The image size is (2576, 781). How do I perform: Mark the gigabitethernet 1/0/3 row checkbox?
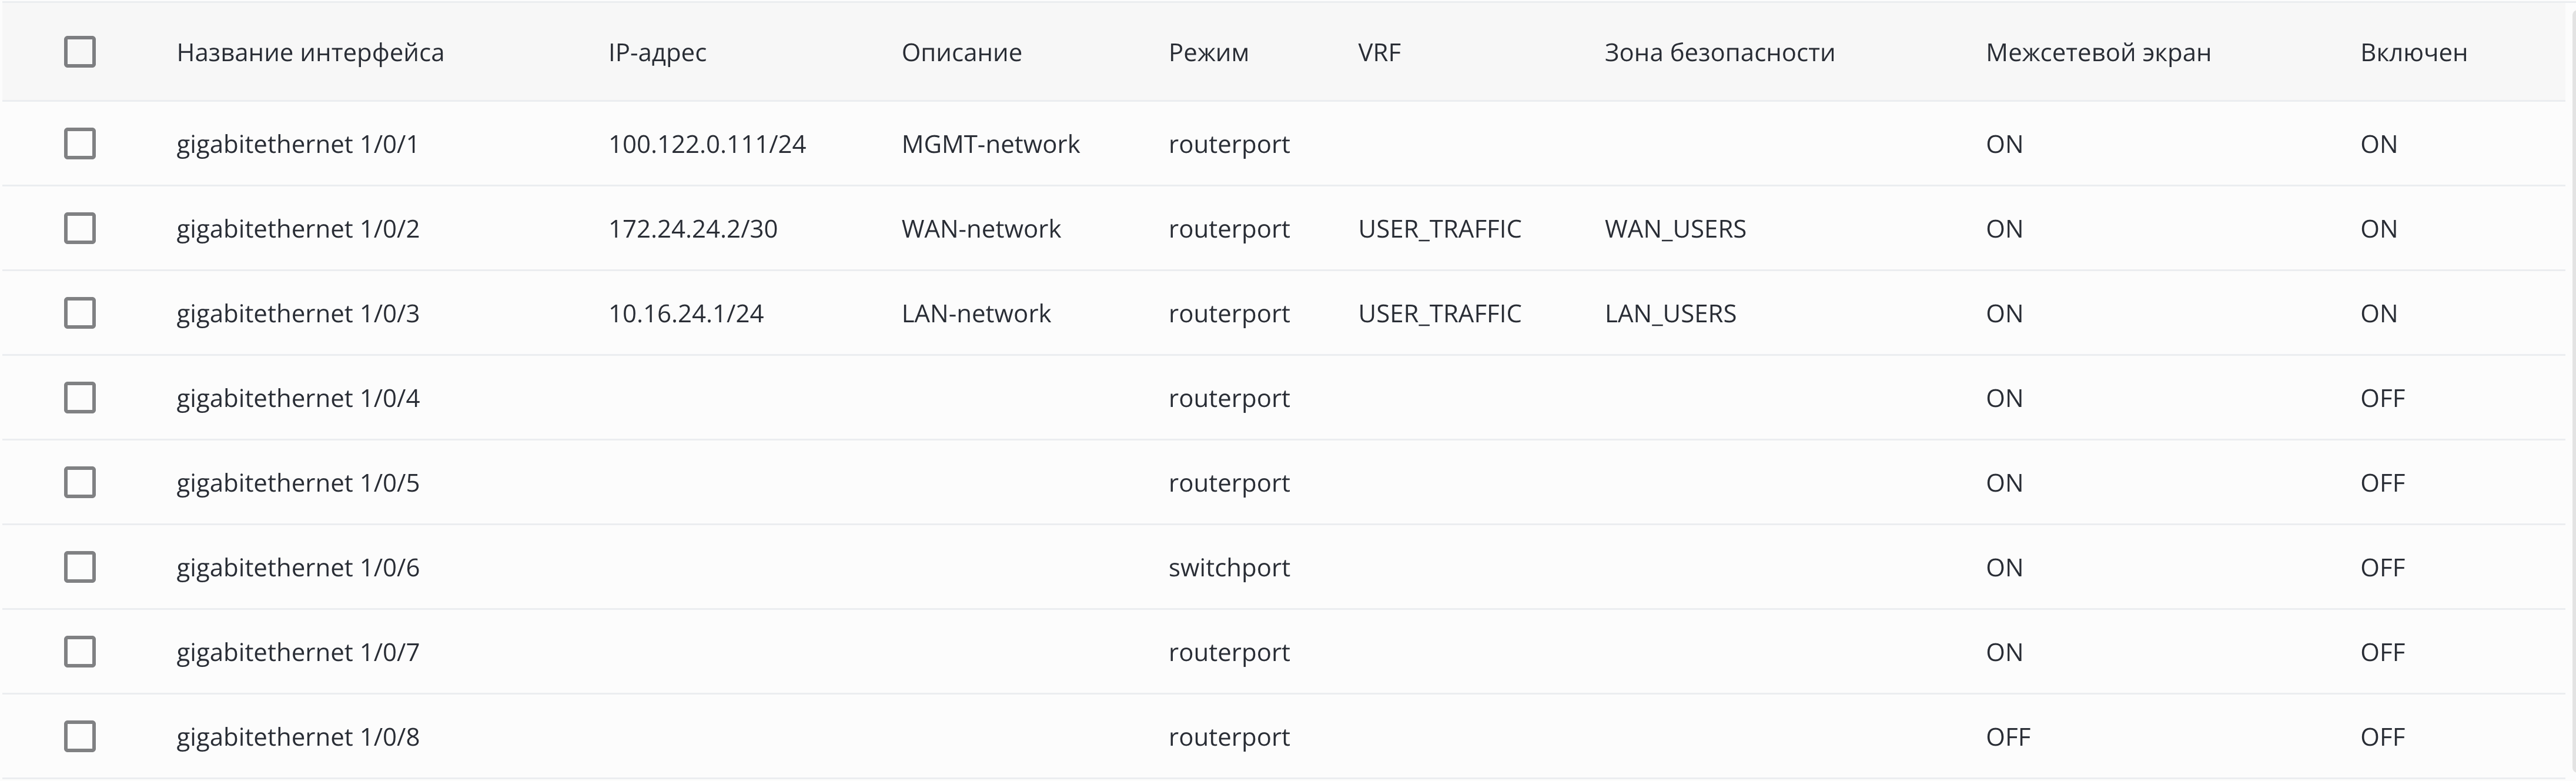coord(80,314)
